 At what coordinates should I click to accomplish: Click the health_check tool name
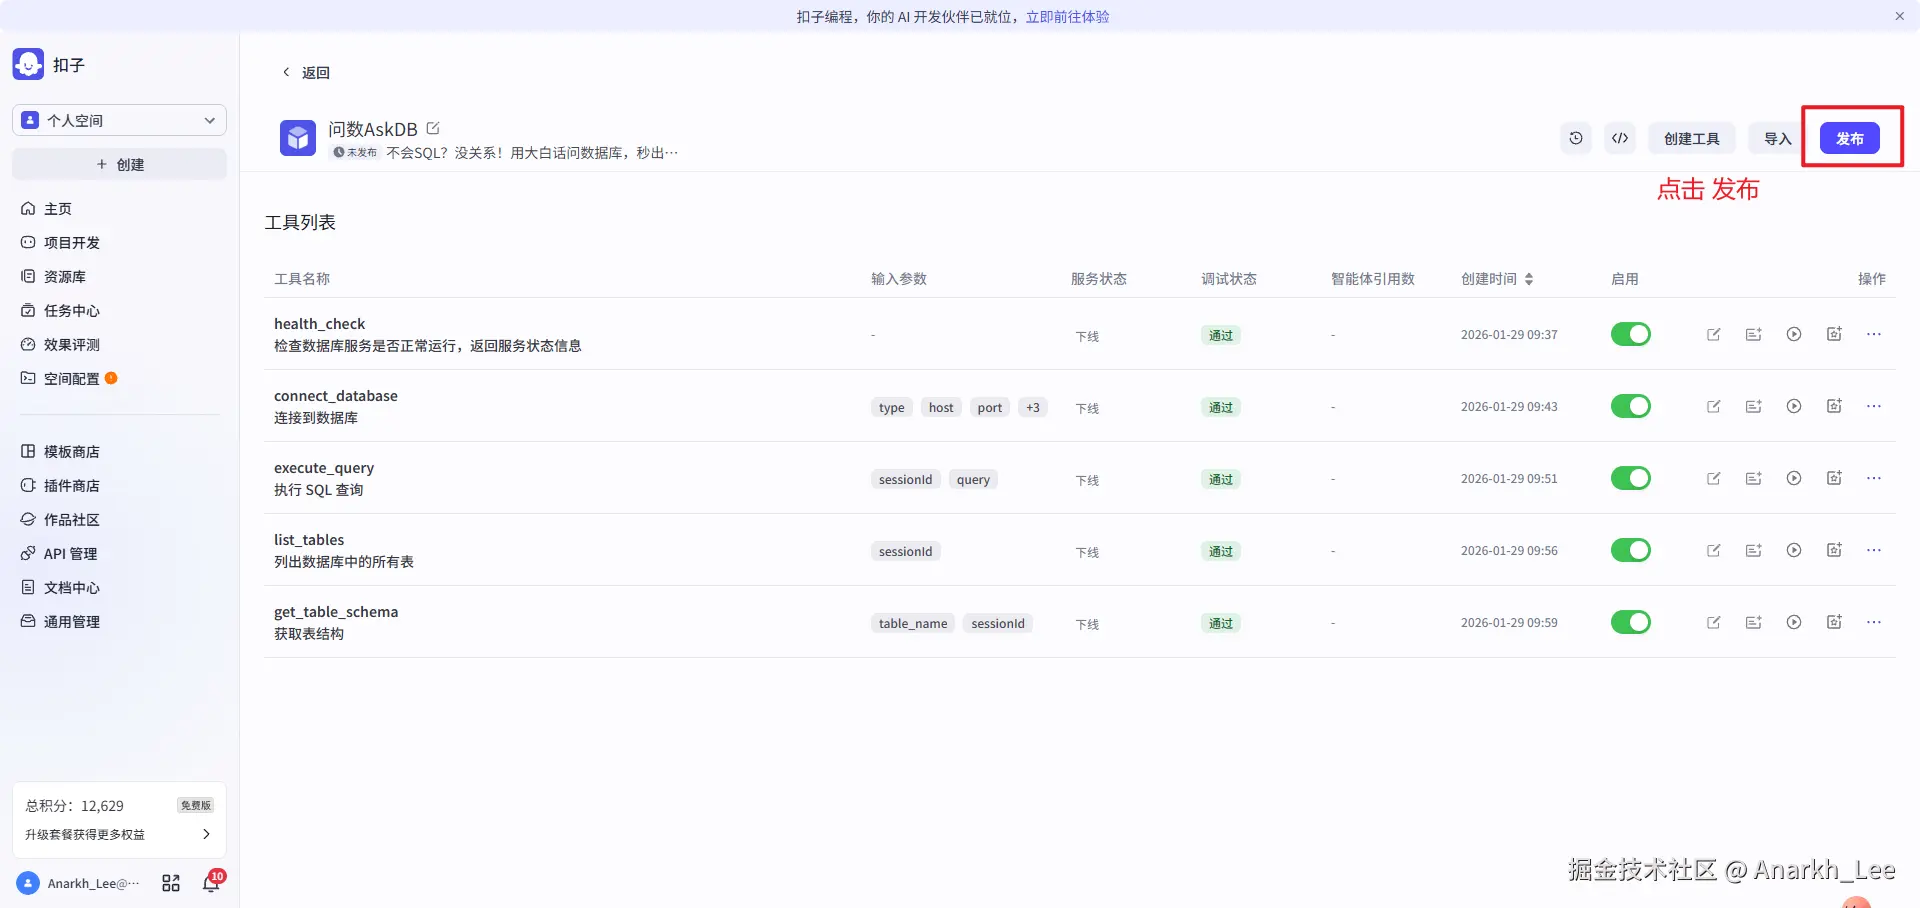pos(319,324)
